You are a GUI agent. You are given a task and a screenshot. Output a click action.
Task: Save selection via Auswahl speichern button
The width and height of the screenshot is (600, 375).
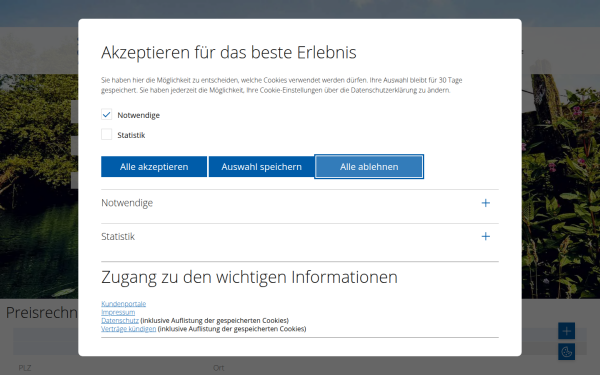[x=261, y=166]
